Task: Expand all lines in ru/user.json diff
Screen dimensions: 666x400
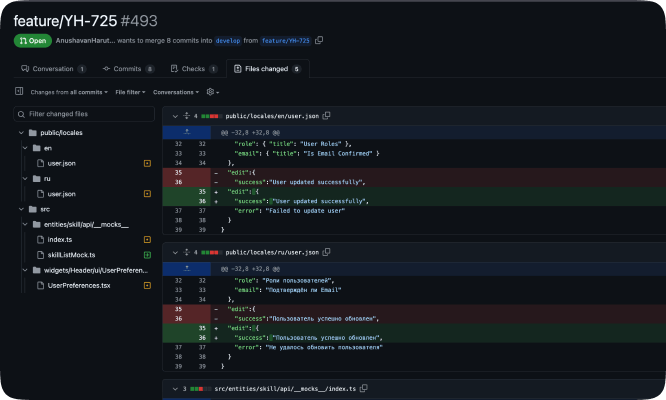Action: click(185, 254)
